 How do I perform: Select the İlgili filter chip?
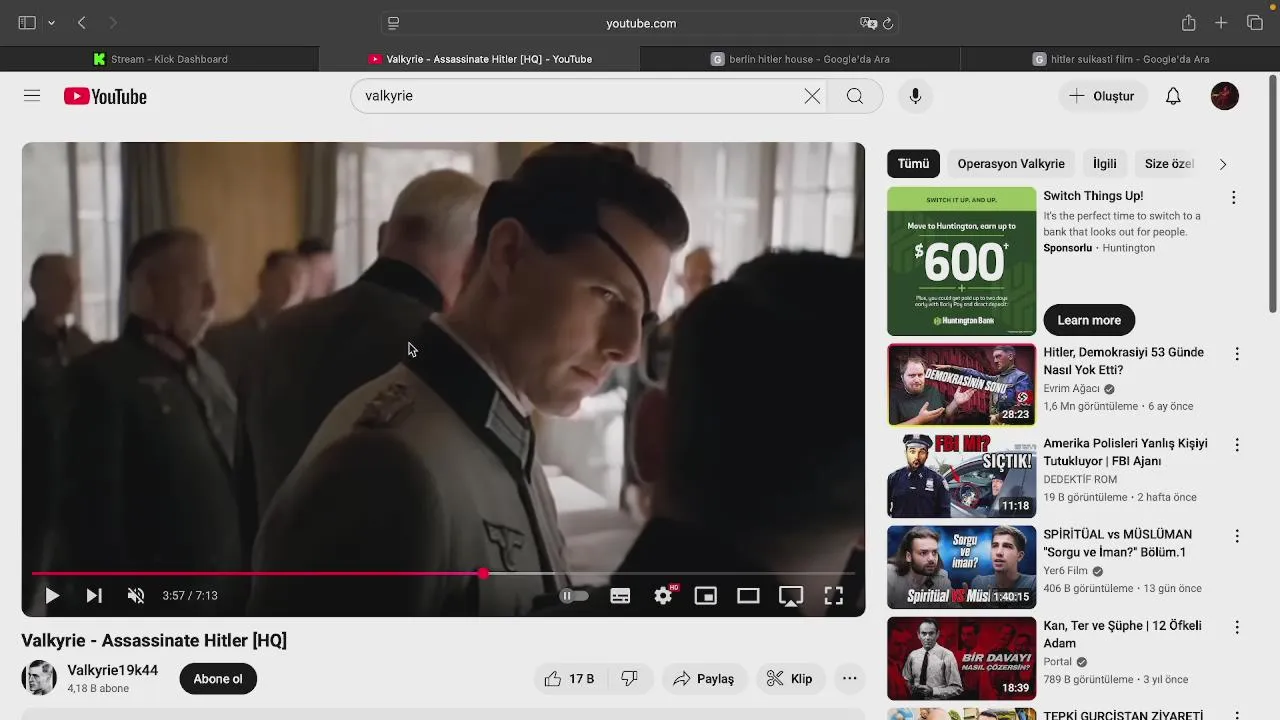[1105, 164]
